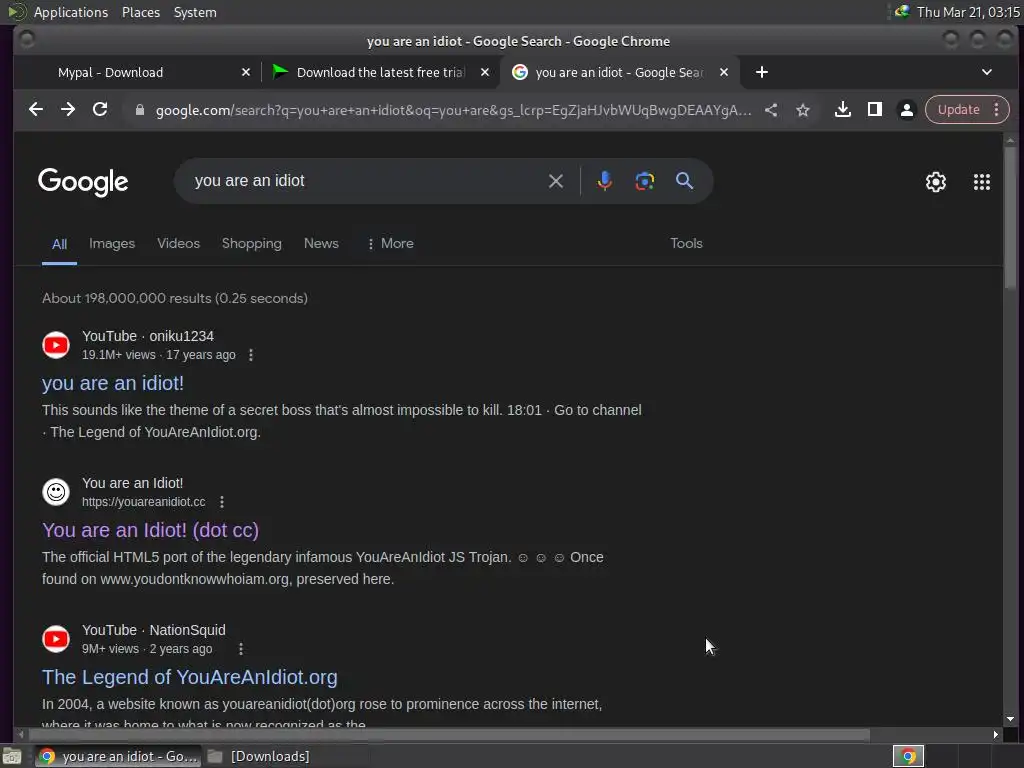Clear the search box with the X icon

pos(556,181)
